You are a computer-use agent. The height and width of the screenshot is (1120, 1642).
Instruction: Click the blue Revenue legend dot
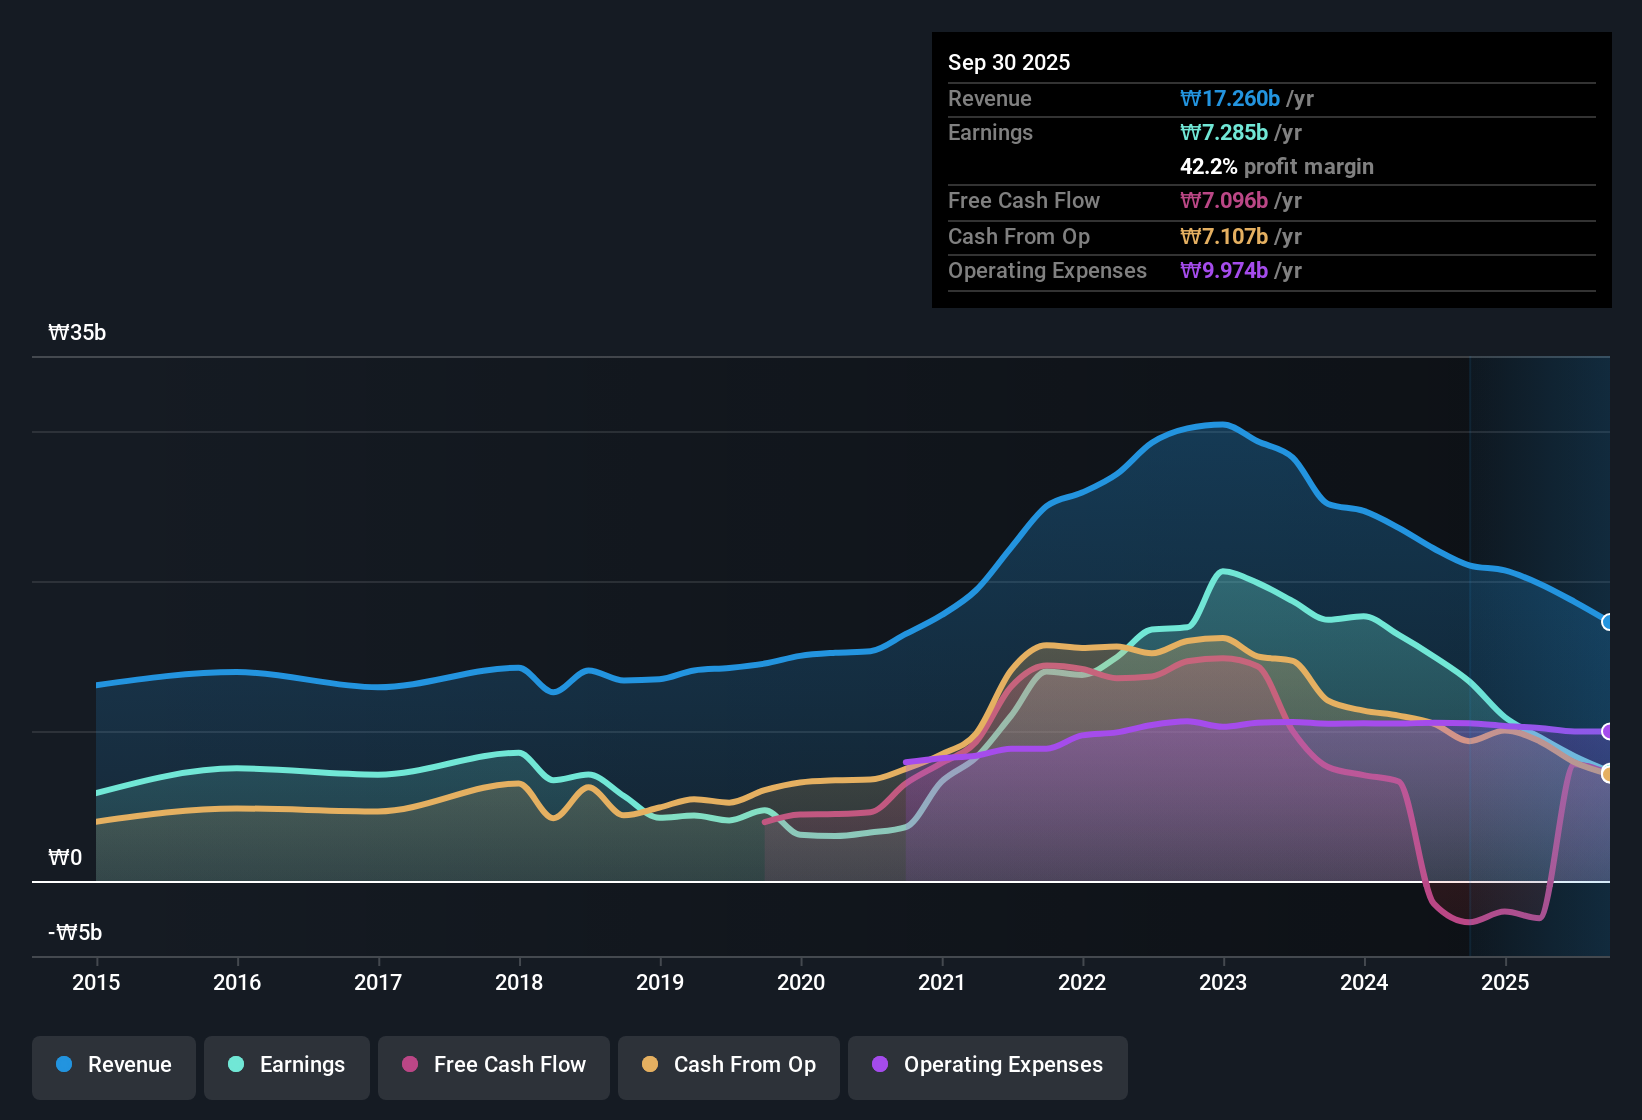[64, 1065]
